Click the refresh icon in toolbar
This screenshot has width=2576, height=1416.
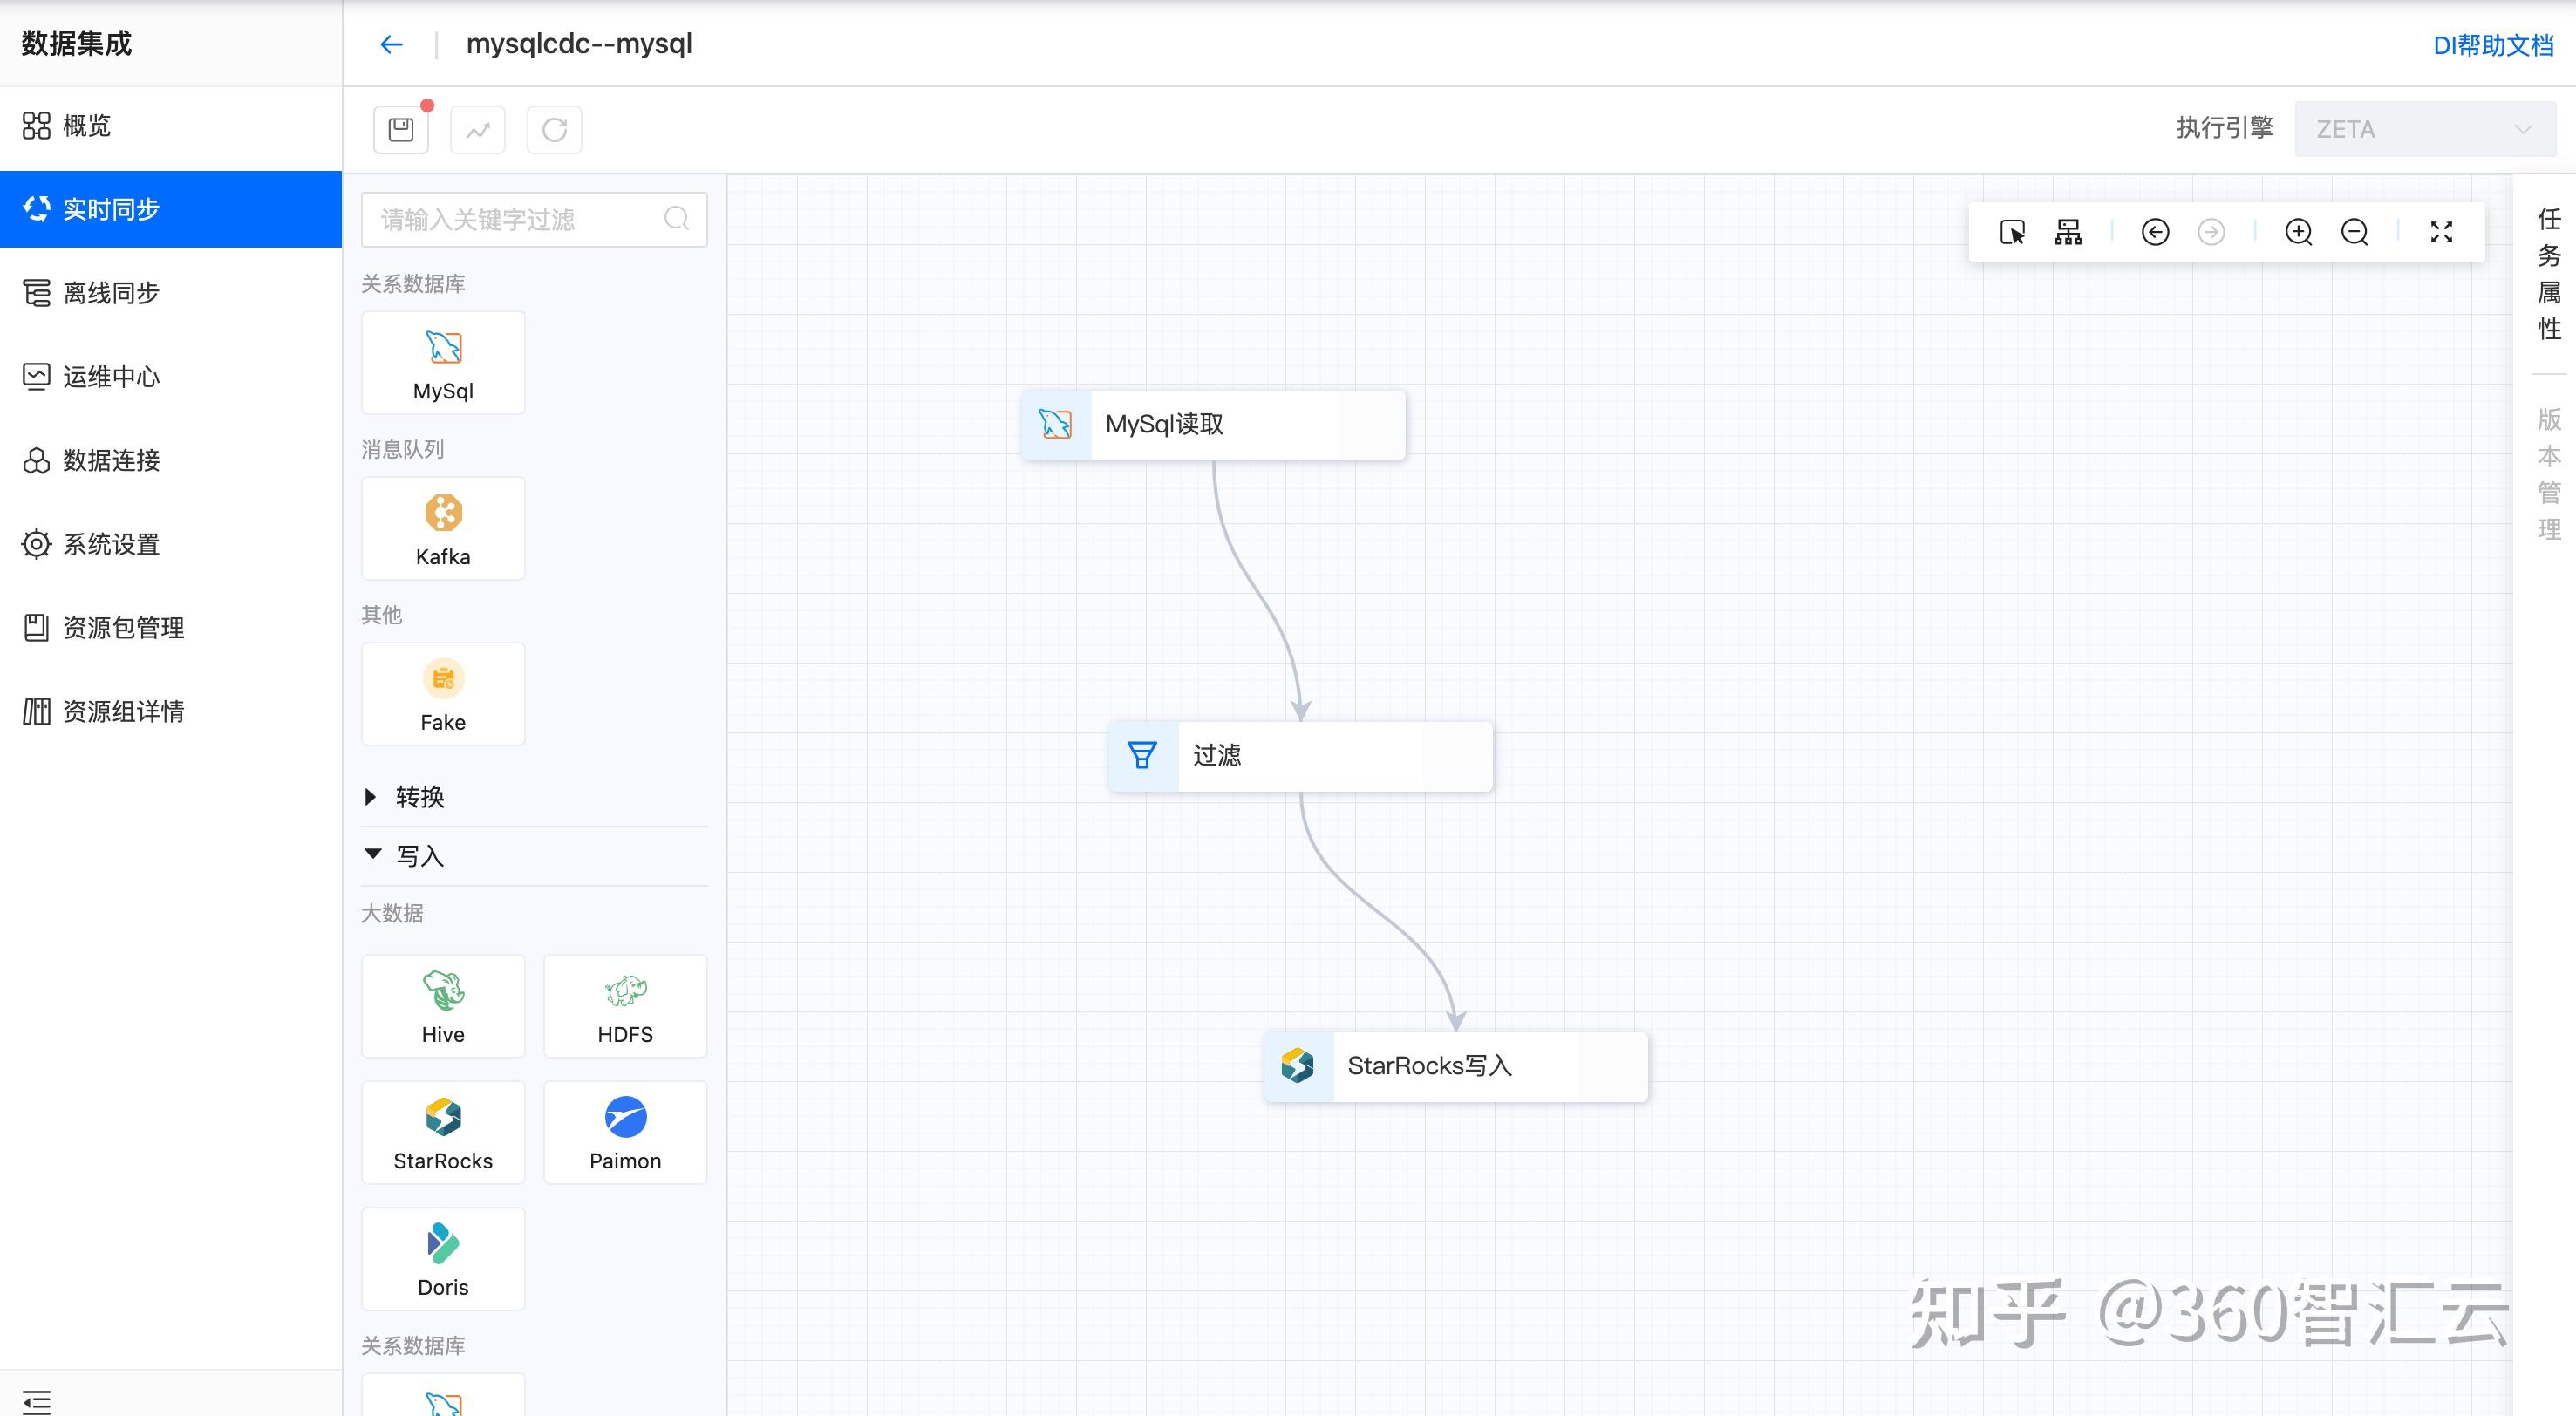[554, 129]
